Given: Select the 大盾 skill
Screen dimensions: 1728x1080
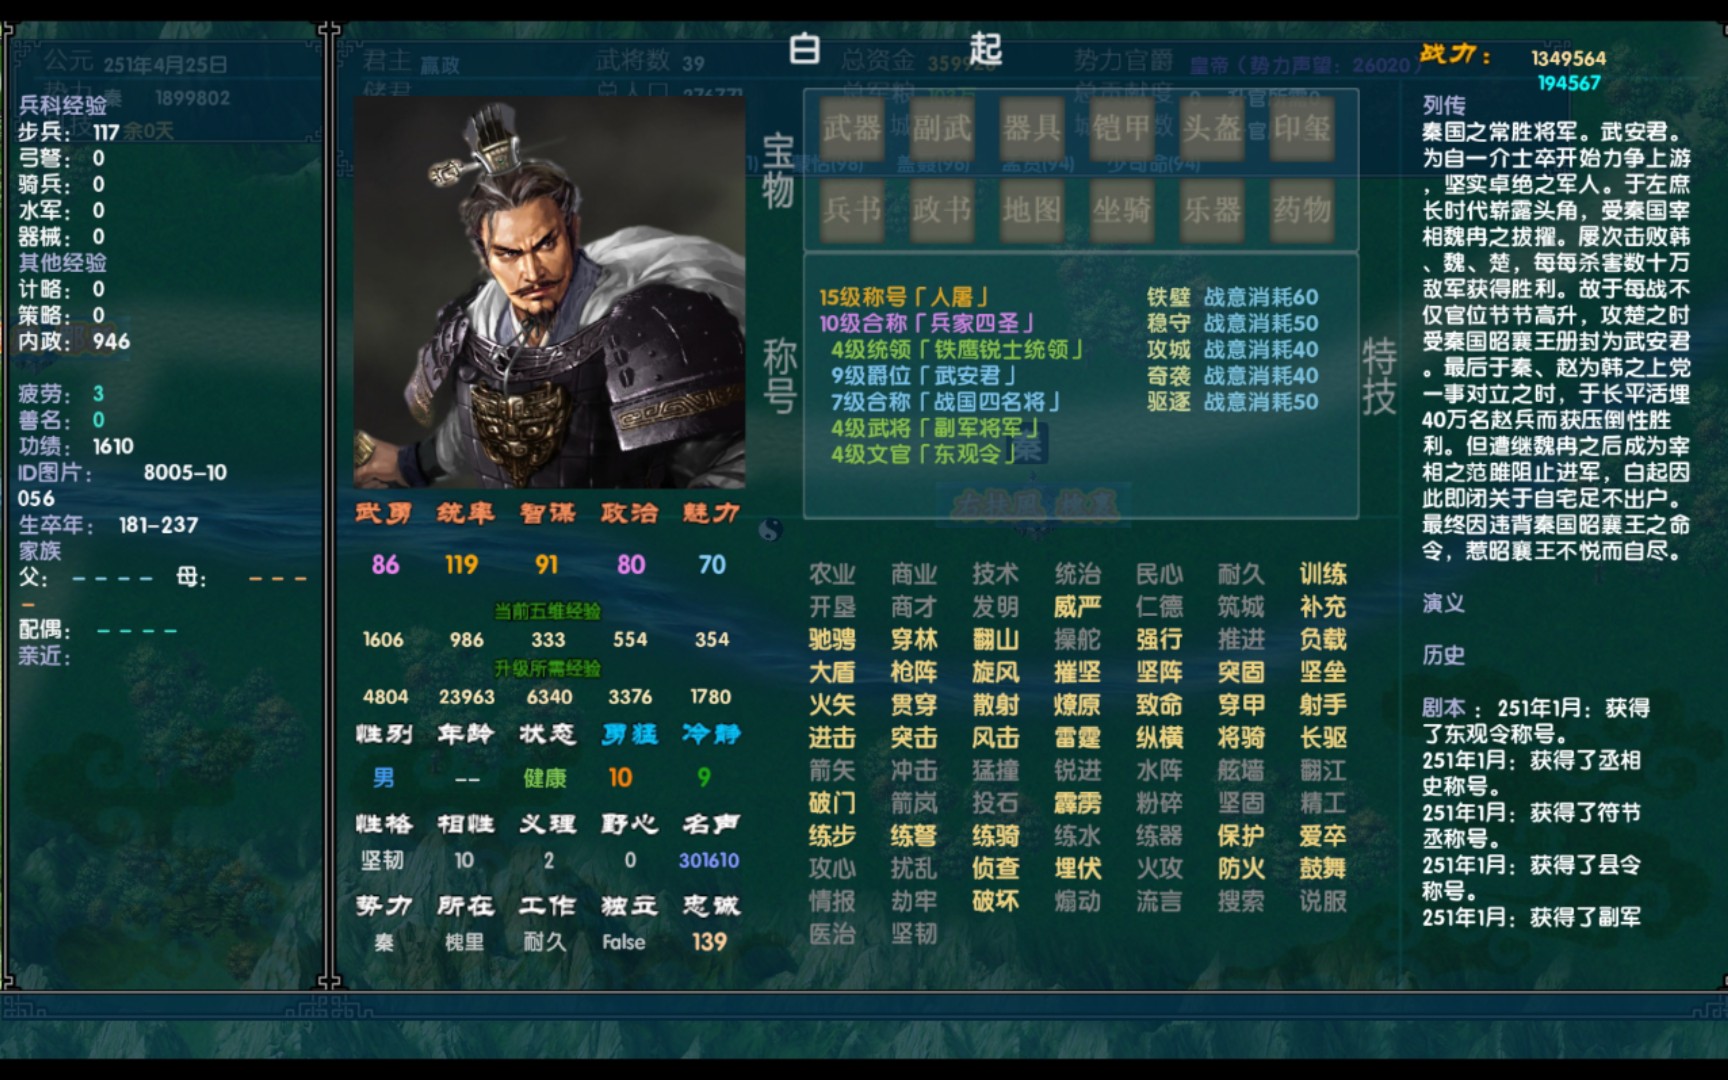Looking at the screenshot, I should (832, 672).
